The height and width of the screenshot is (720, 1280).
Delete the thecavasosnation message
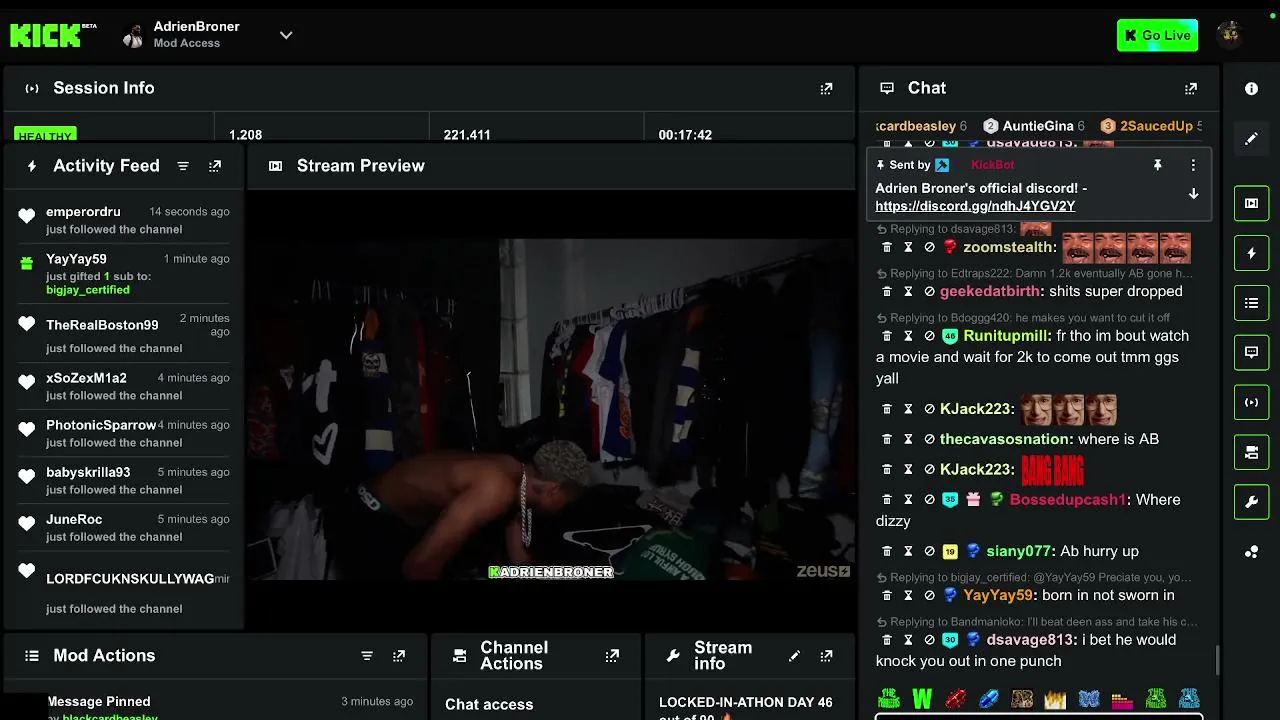click(887, 439)
